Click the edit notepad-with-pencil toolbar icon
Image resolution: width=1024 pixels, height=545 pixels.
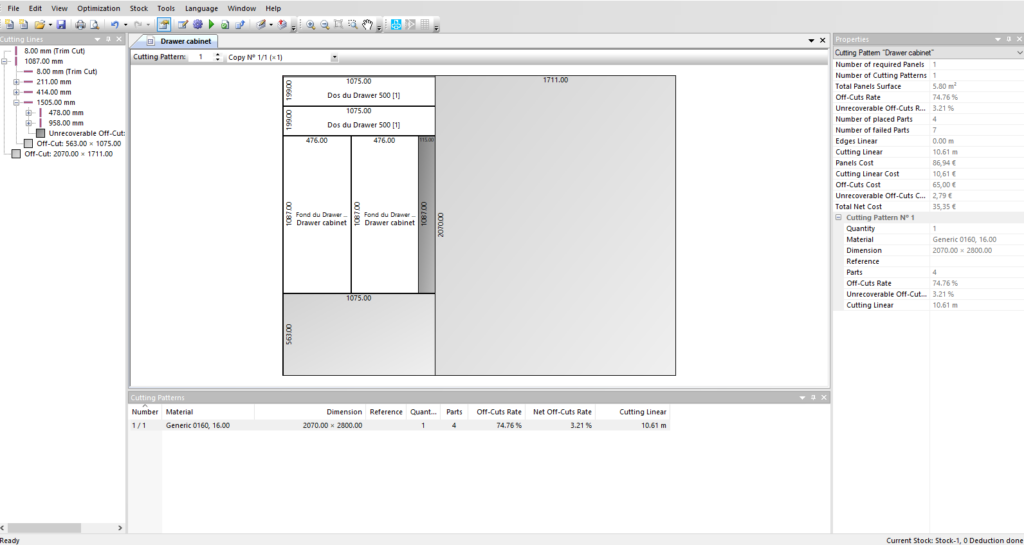coord(183,25)
